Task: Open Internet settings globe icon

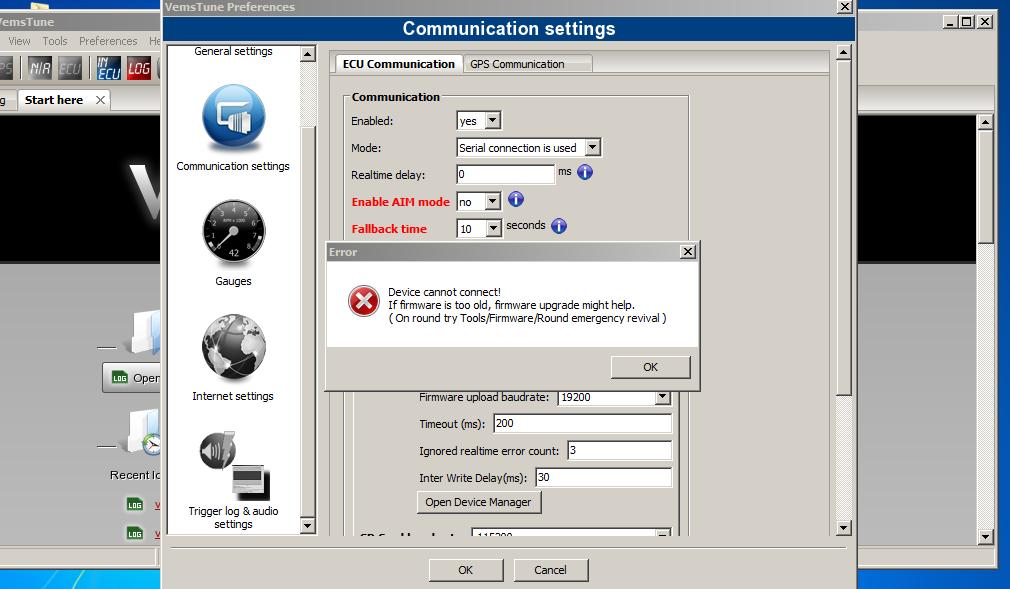Action: (x=233, y=347)
